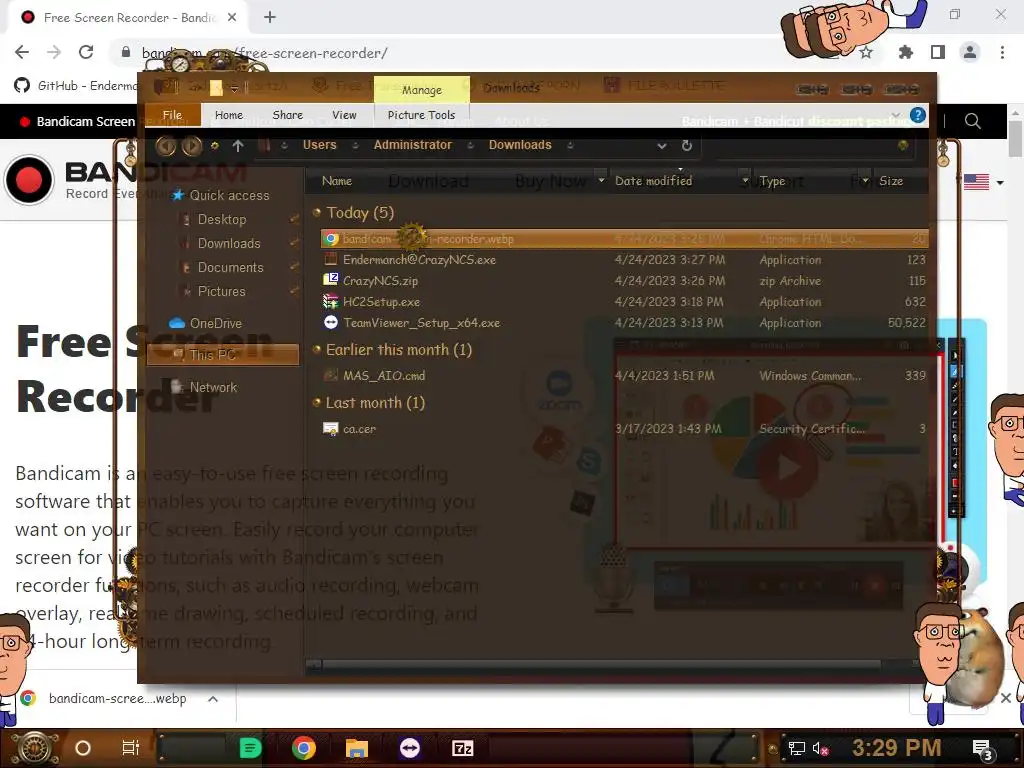Image resolution: width=1024 pixels, height=768 pixels.
Task: Sort files by Size column
Action: [x=891, y=181]
